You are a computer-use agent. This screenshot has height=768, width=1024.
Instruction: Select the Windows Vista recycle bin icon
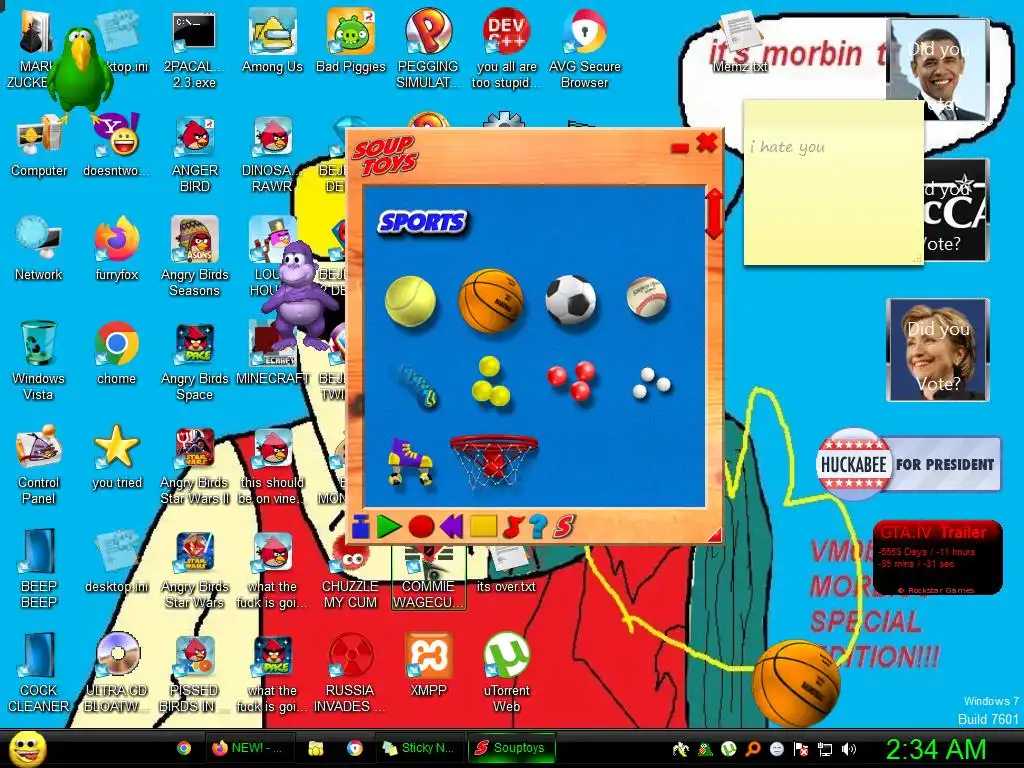38,361
